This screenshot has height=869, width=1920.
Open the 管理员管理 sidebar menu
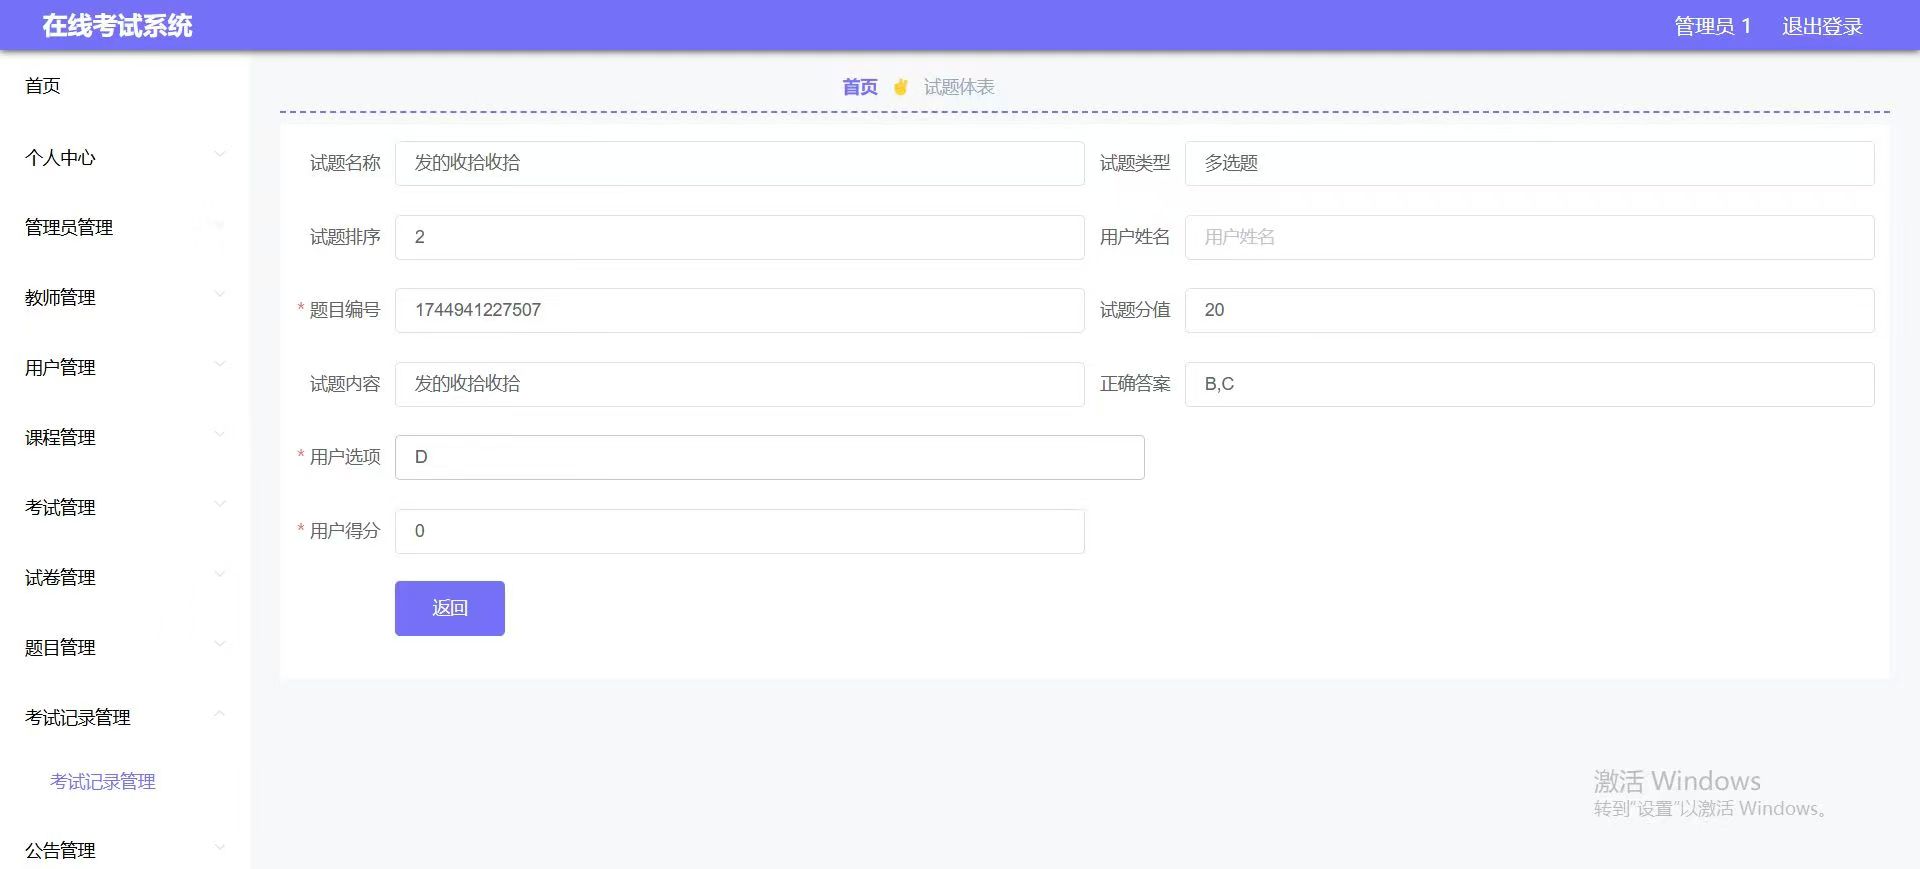125,227
